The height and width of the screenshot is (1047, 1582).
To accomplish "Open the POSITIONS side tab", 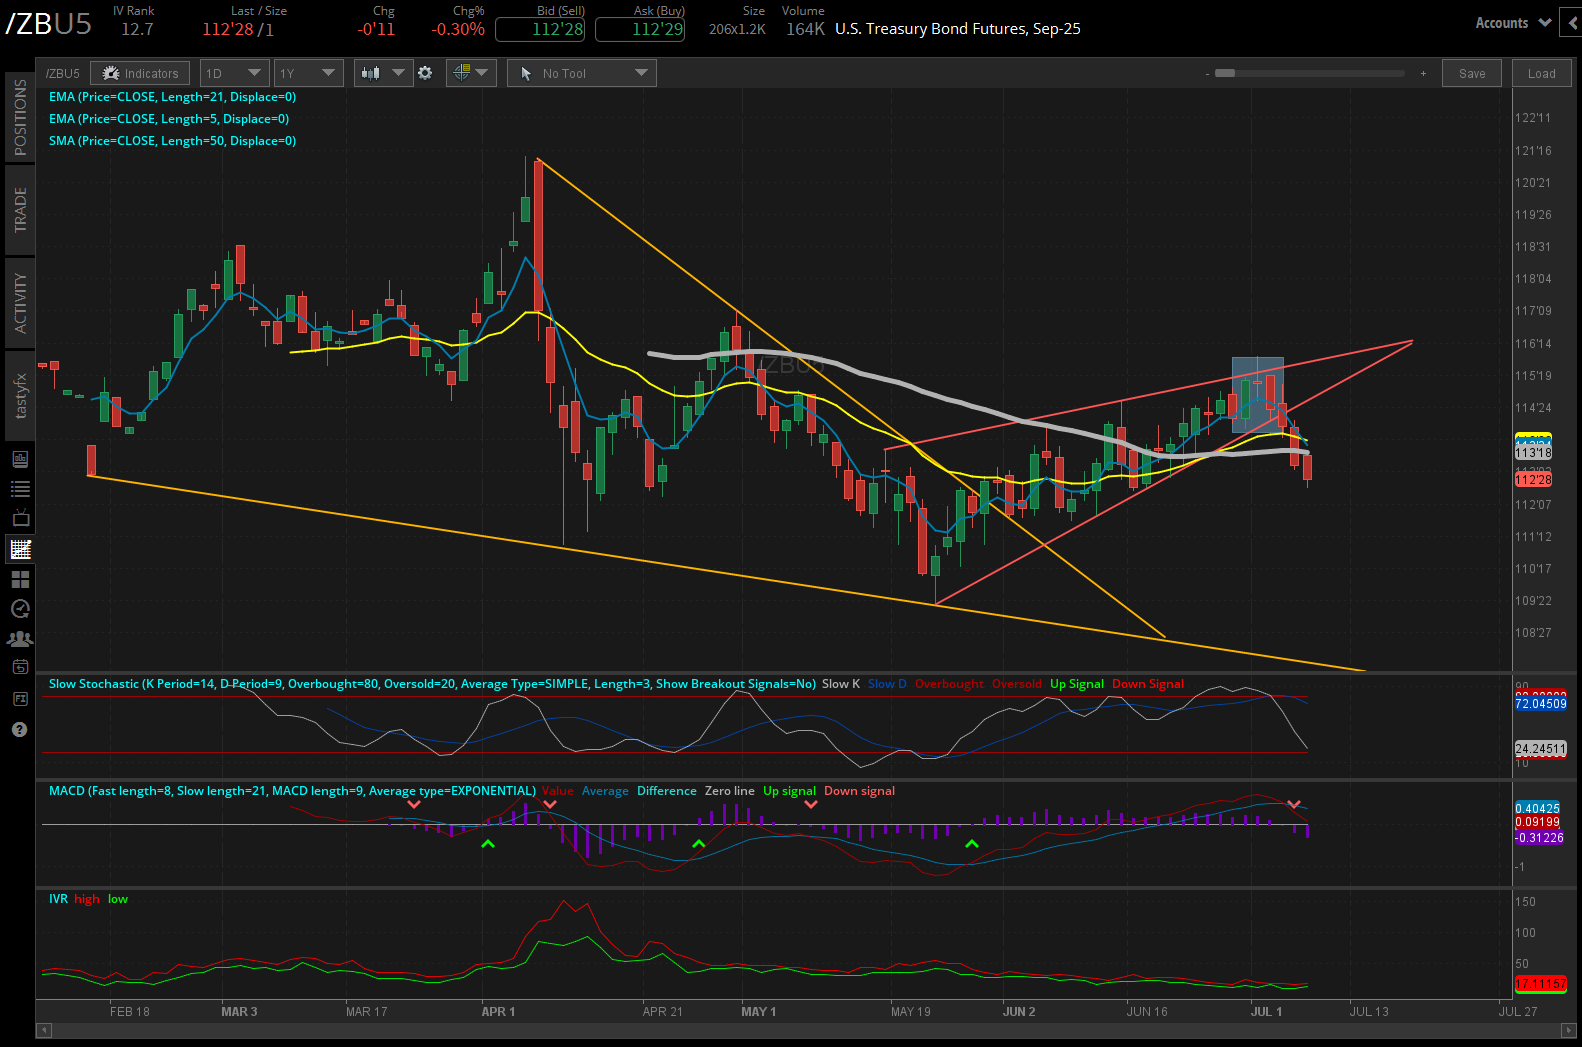I will tap(20, 117).
